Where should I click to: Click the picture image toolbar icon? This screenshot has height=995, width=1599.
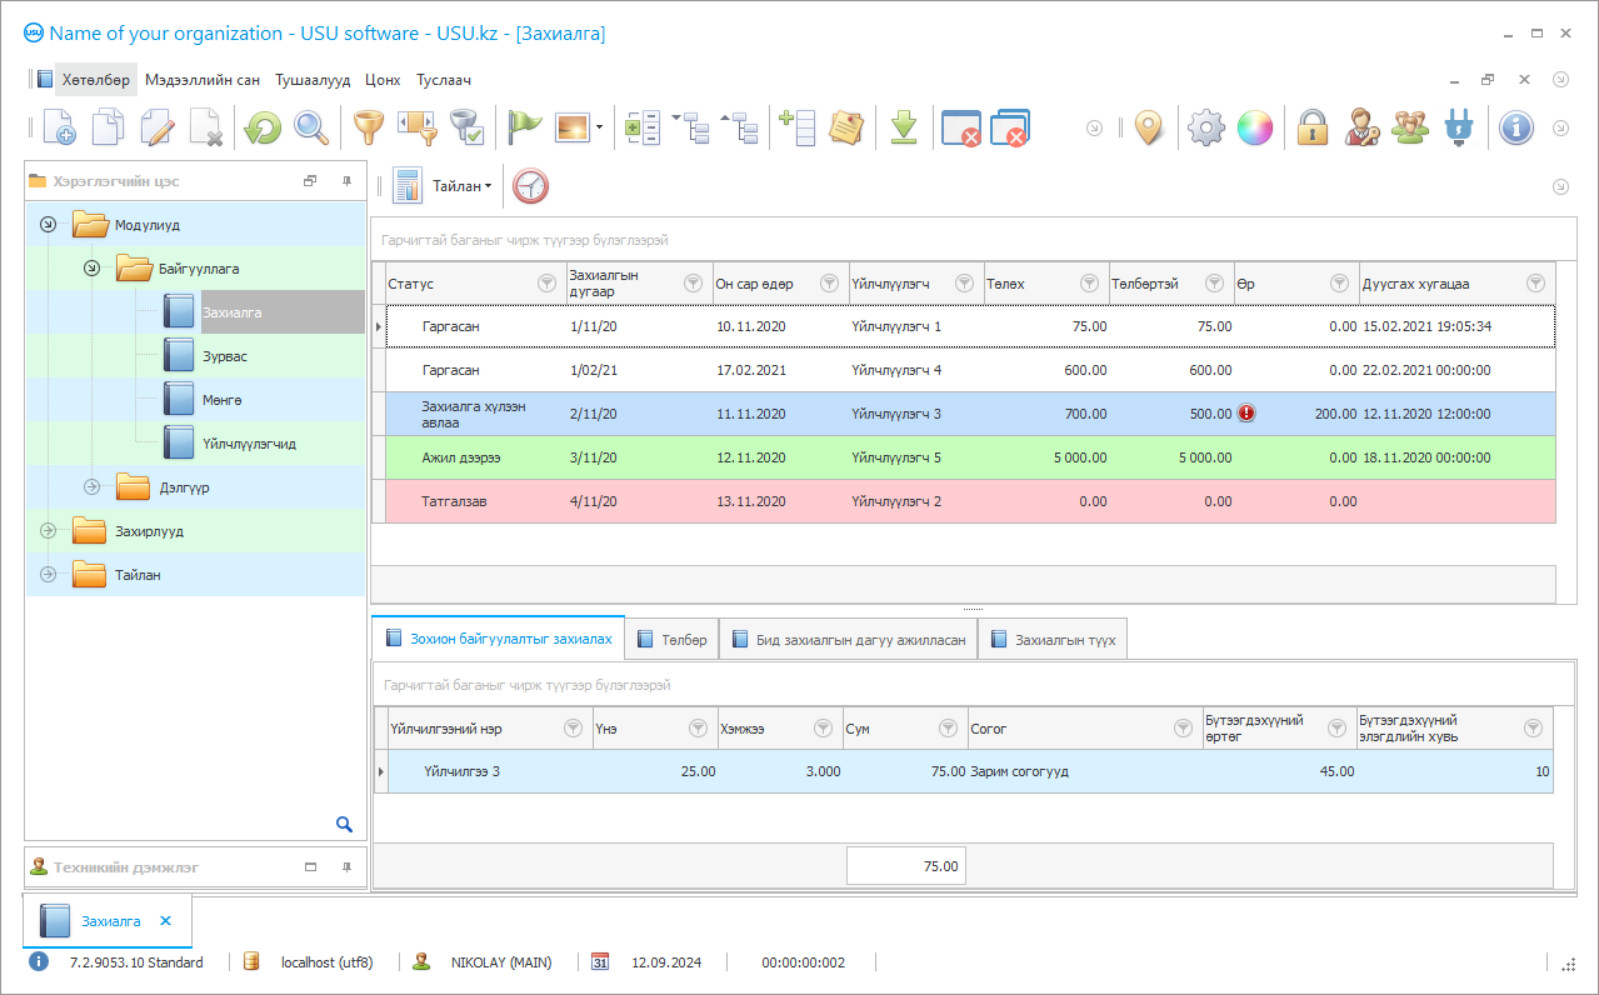572,128
